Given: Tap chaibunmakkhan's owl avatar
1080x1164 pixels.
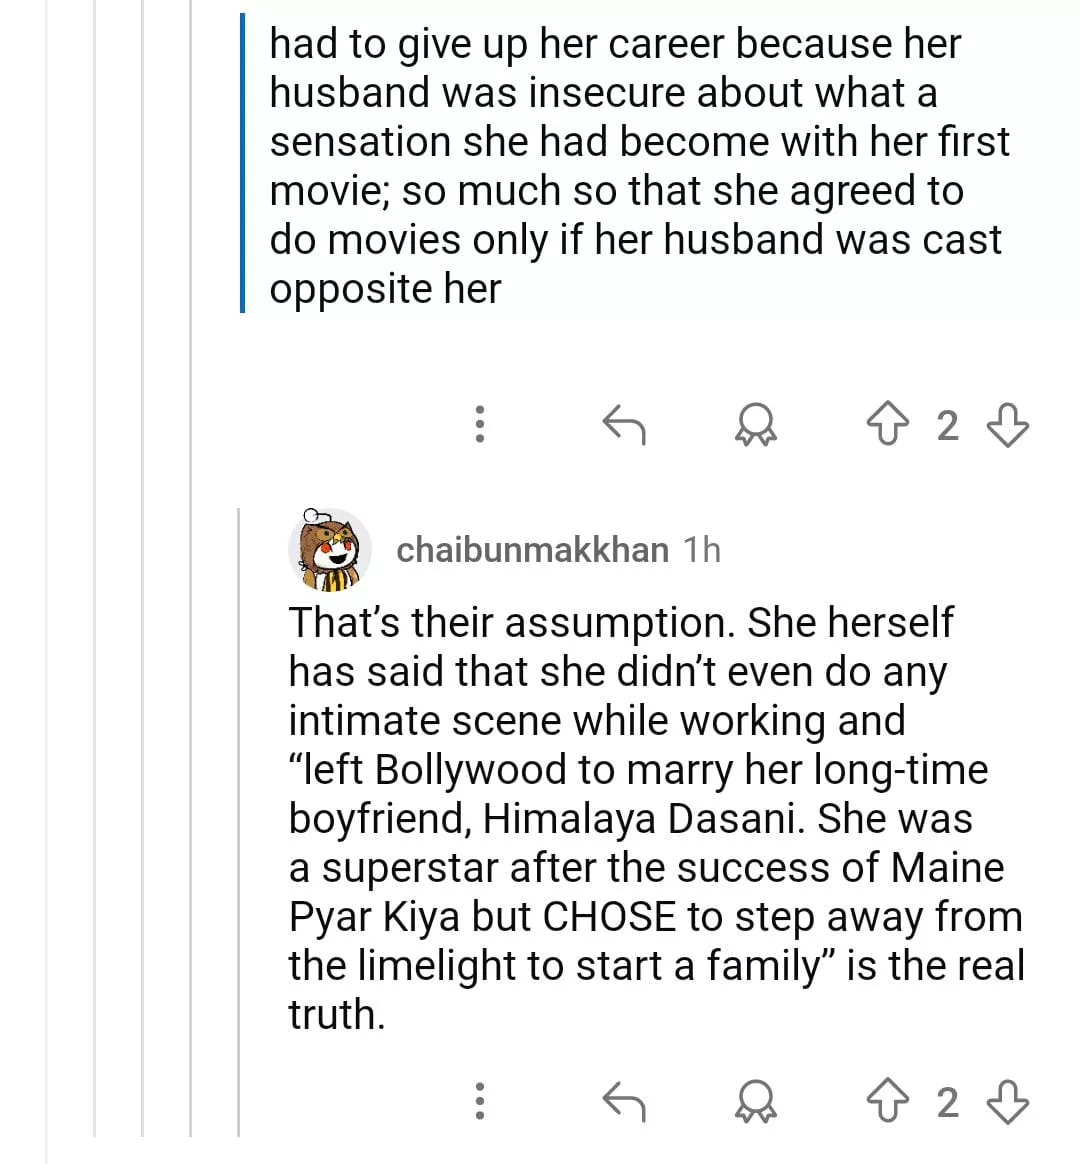Looking at the screenshot, I should [329, 550].
